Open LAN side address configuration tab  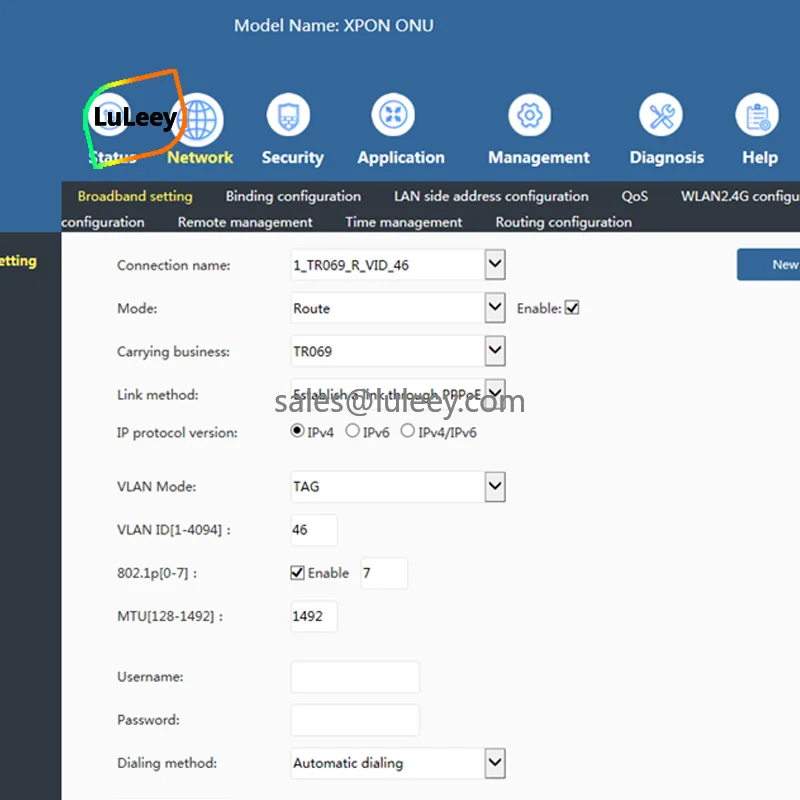(491, 196)
